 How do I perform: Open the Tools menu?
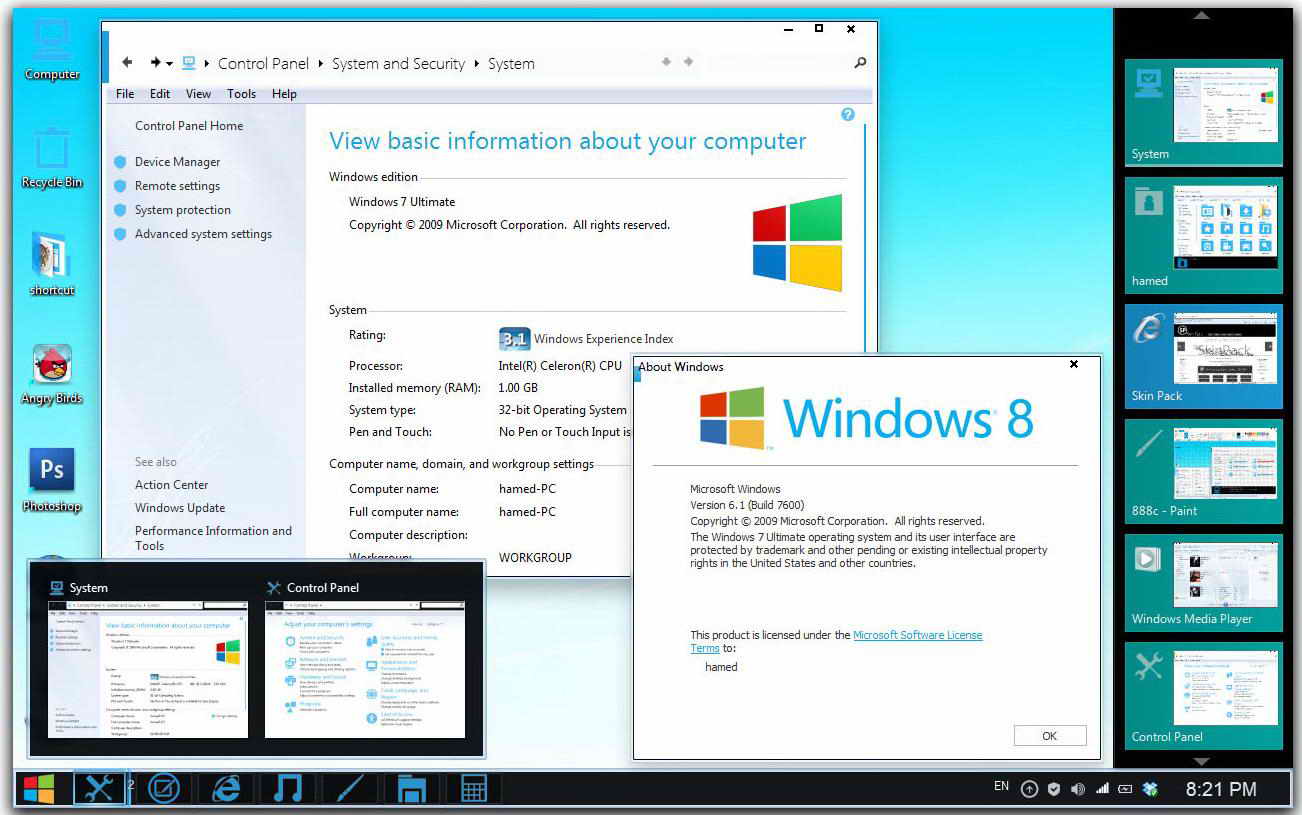click(241, 94)
